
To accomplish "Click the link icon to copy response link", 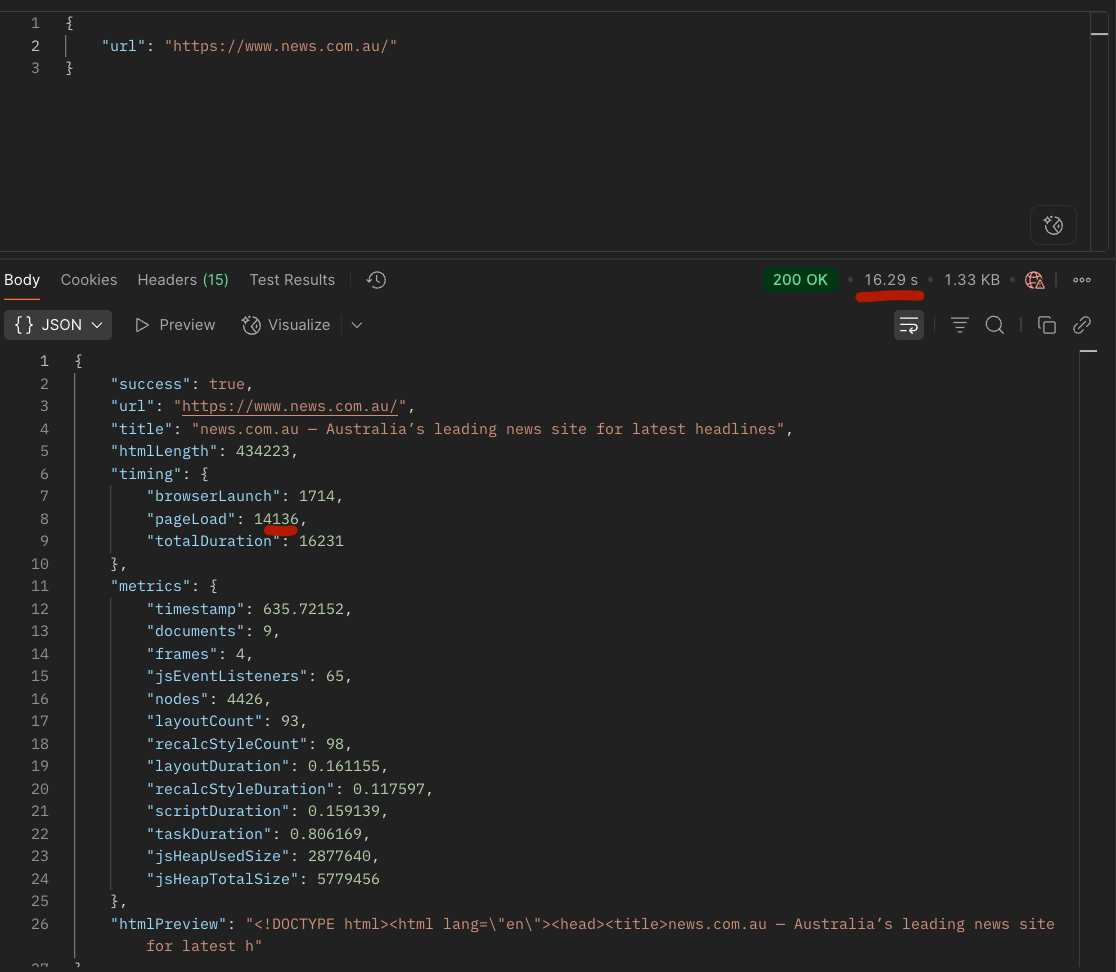I will coord(1082,325).
